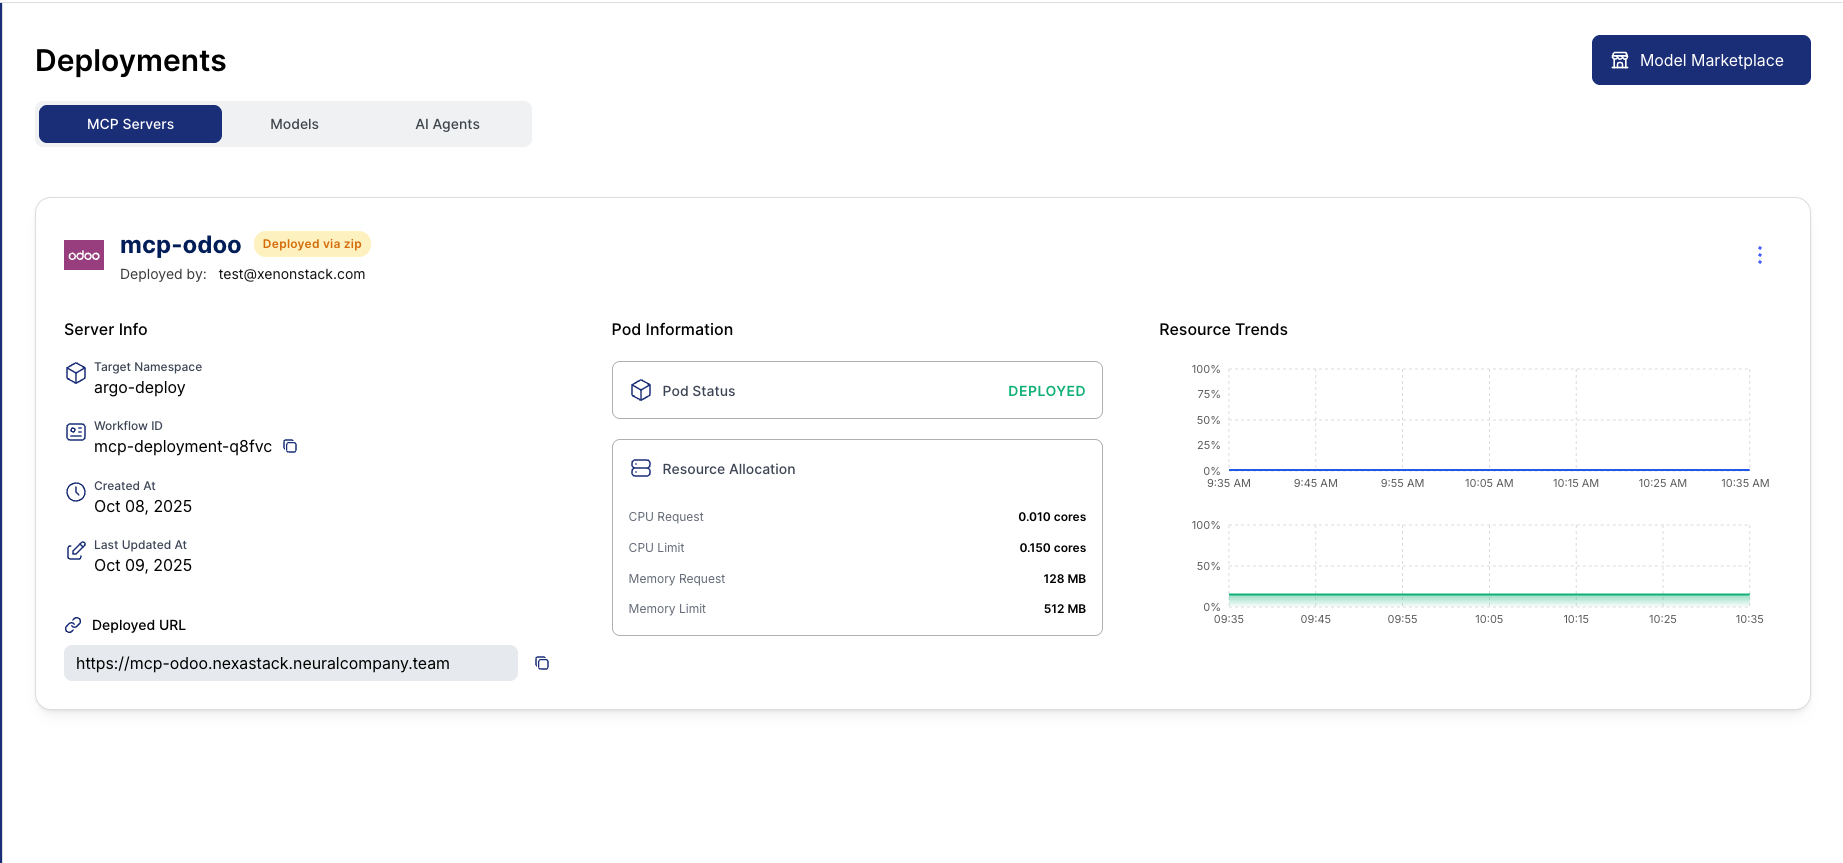Image resolution: width=1843 pixels, height=863 pixels.
Task: Switch to the Models tab
Action: point(294,124)
